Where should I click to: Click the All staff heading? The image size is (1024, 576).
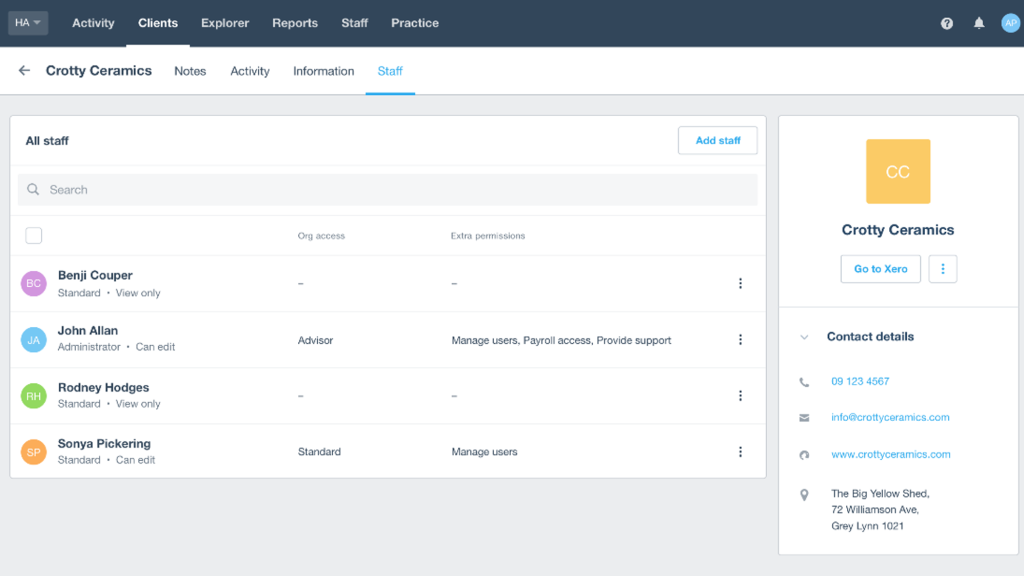point(47,141)
